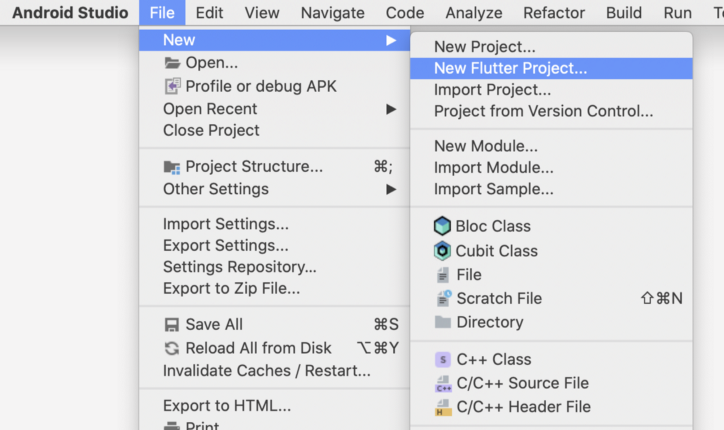Click the Cubit Class icon
Image resolution: width=724 pixels, height=430 pixels.
coord(442,251)
